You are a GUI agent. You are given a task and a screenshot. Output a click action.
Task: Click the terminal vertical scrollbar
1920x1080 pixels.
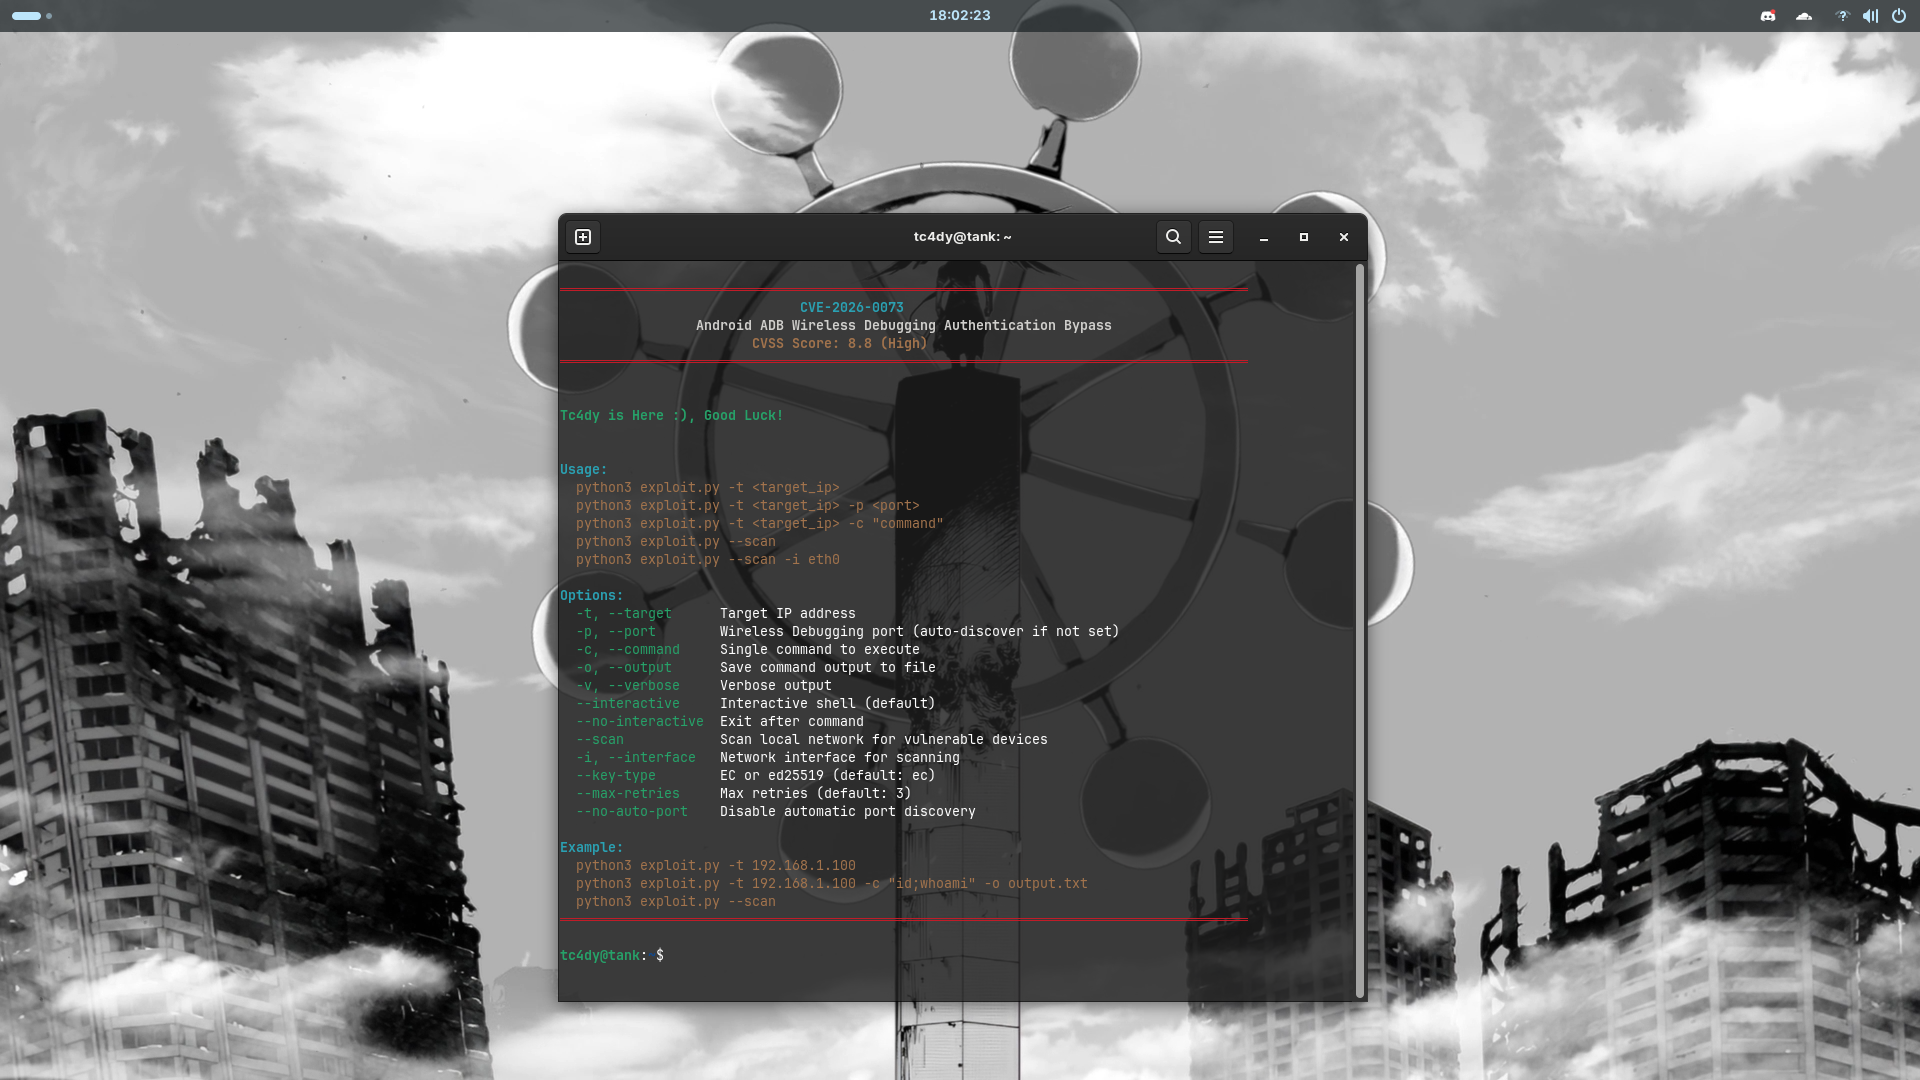tap(1359, 630)
